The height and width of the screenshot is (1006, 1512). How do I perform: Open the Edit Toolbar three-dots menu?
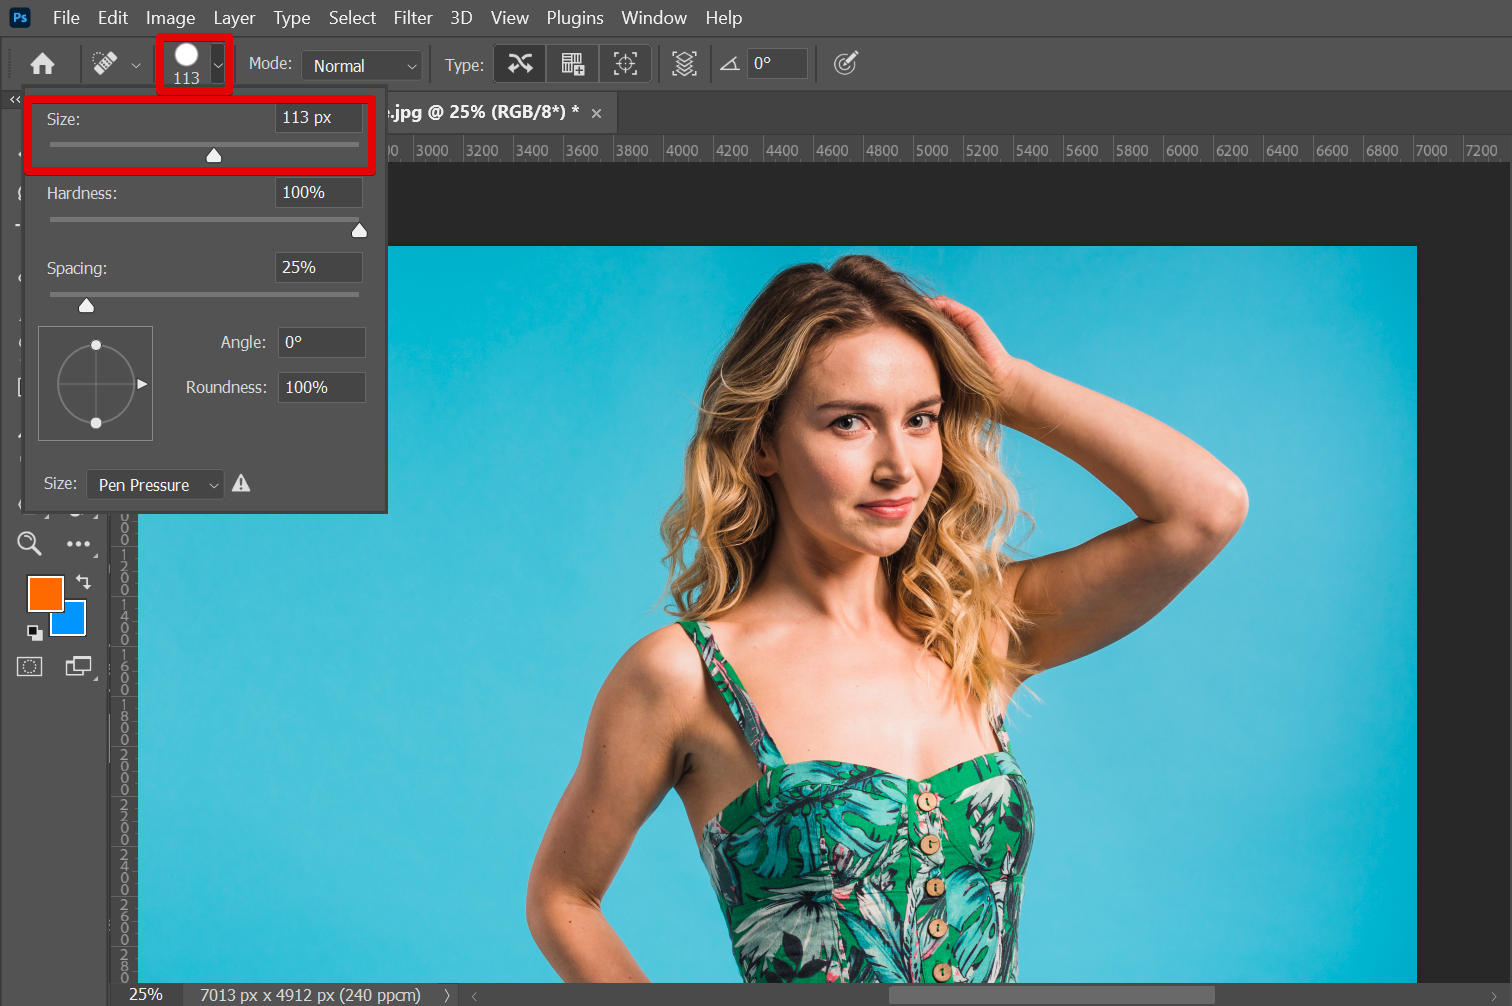click(x=78, y=544)
